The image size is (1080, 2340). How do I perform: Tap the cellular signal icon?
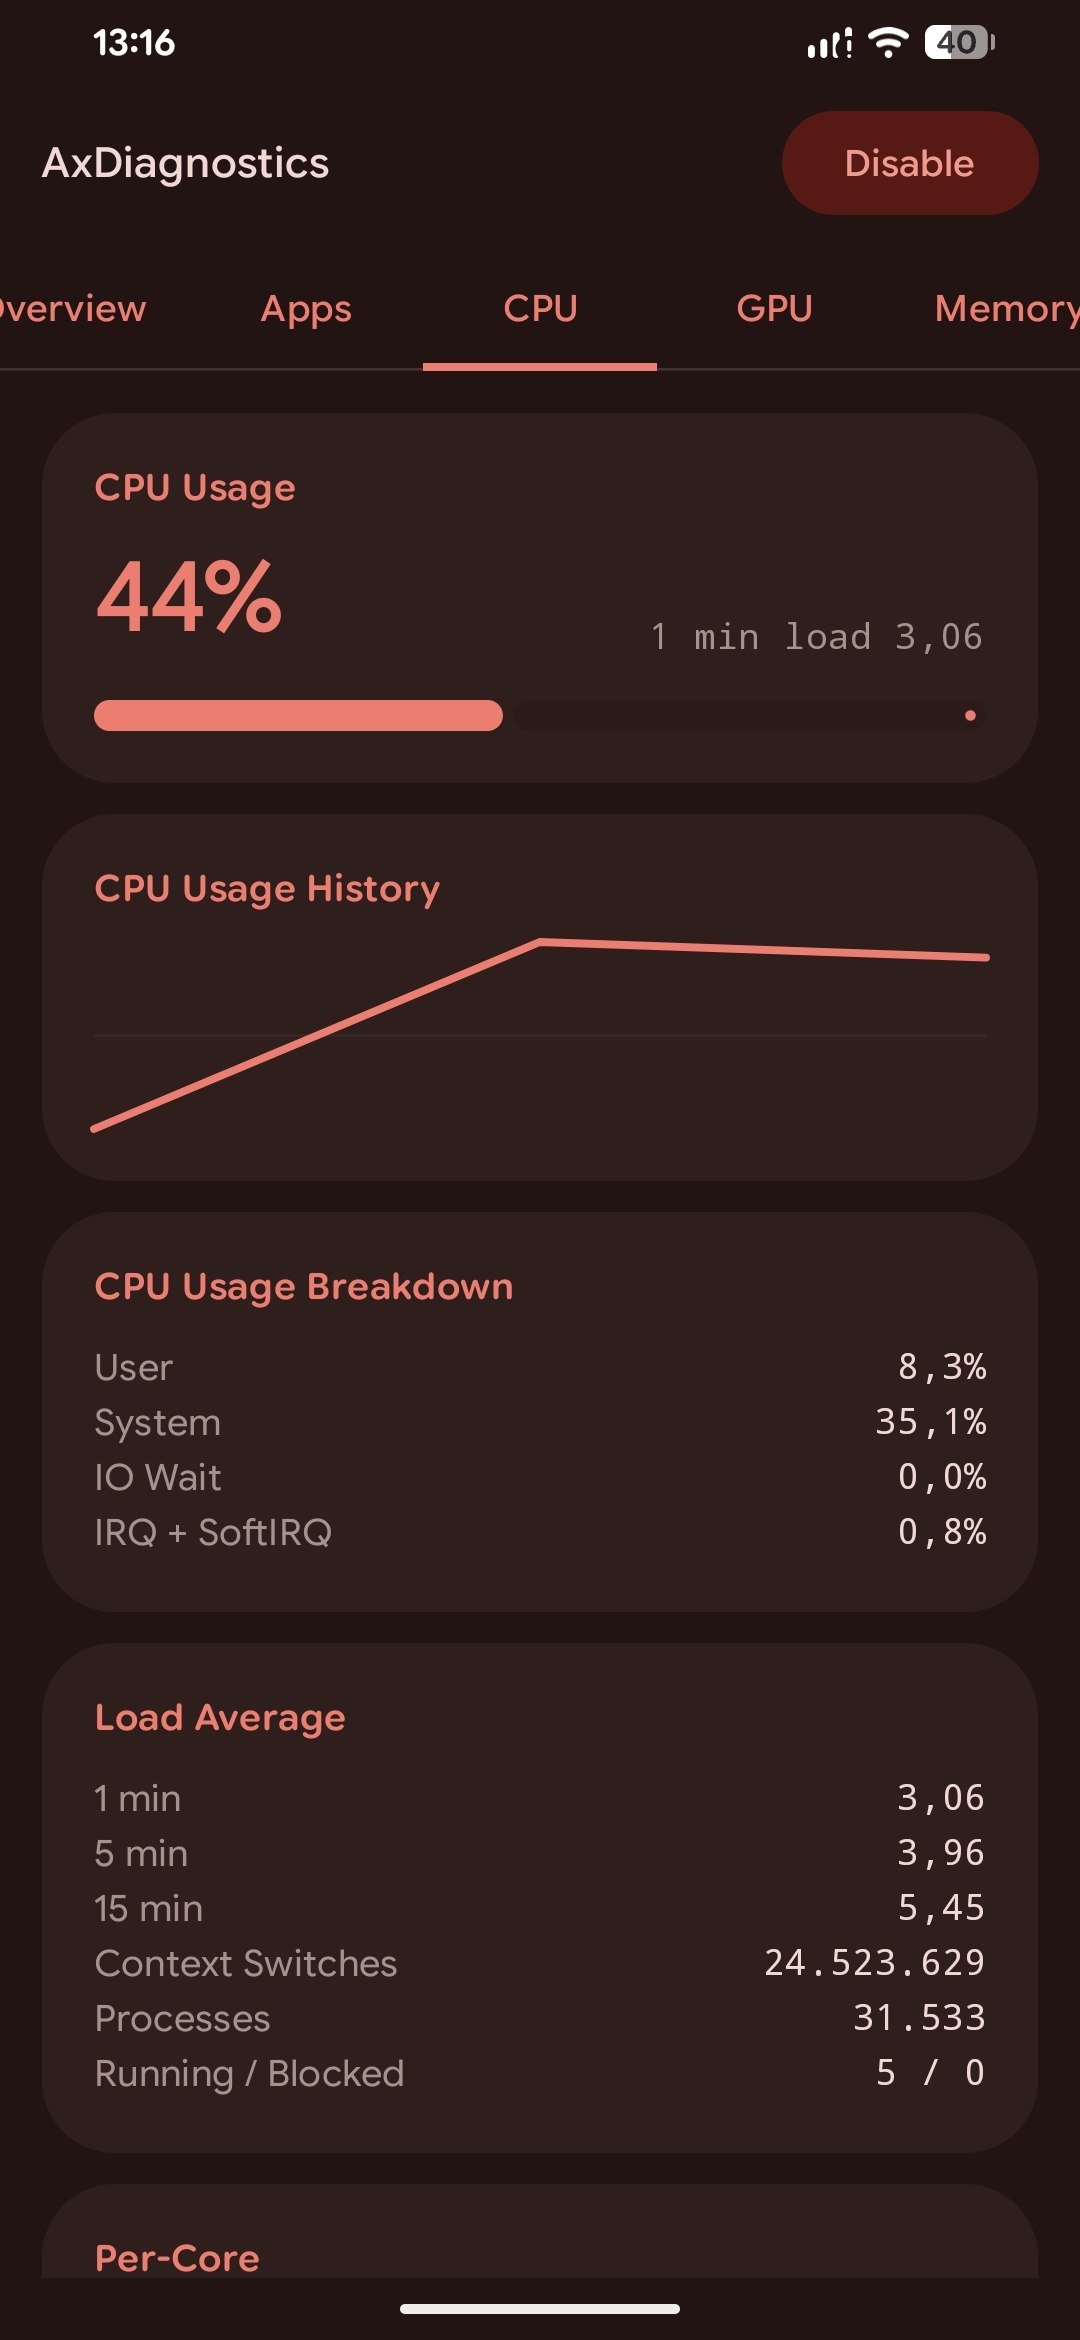pos(830,43)
